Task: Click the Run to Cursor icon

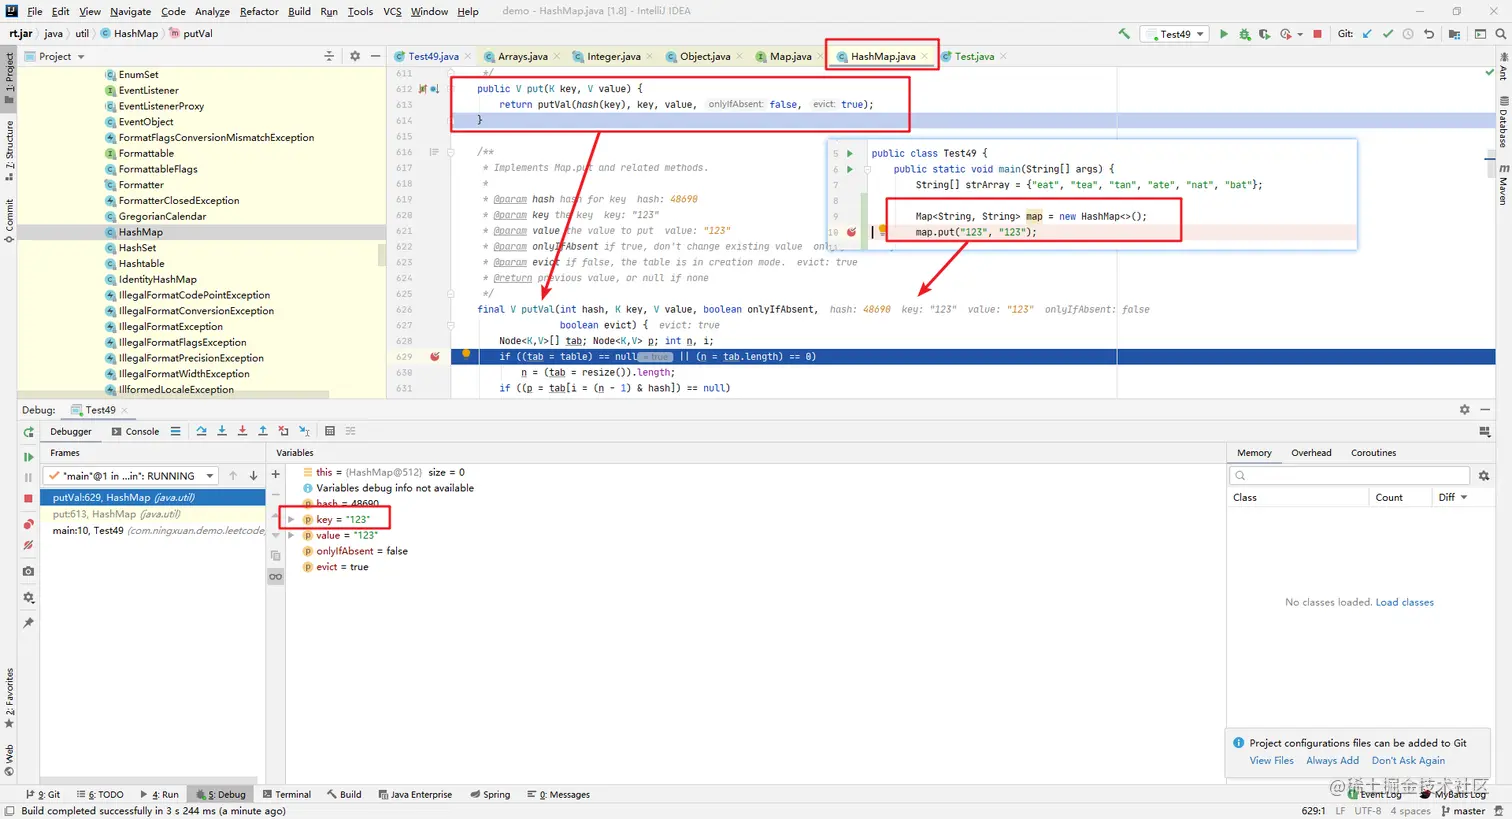Action: 304,431
